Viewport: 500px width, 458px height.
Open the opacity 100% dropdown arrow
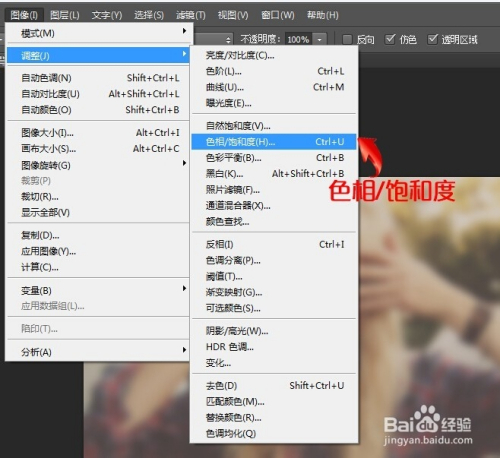pos(319,40)
